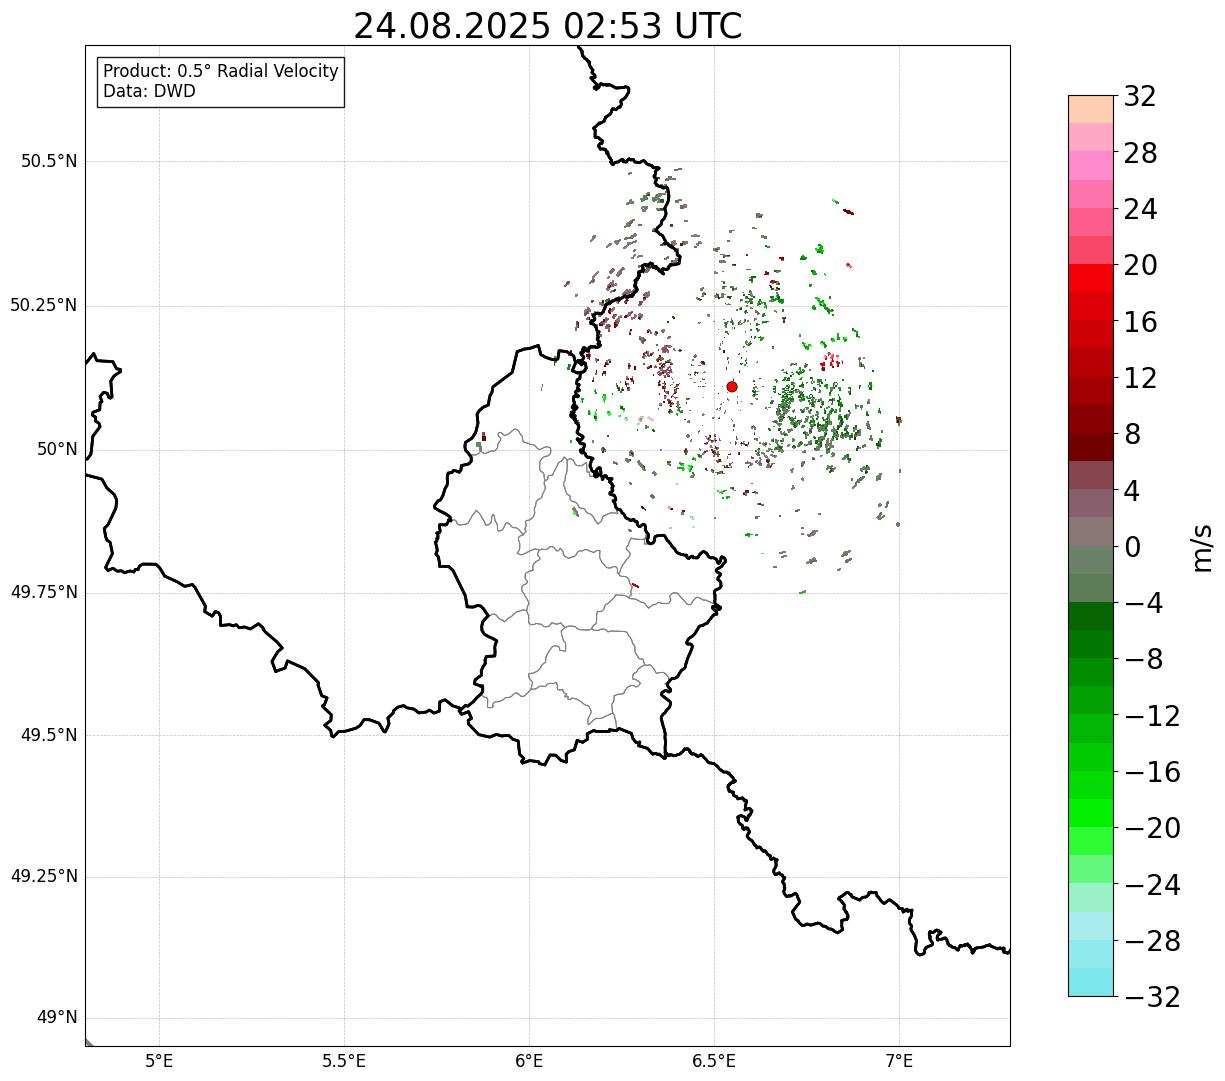Click the darkest maroon swatch just above 8
This screenshot has width=1225, height=1081.
click(1091, 447)
